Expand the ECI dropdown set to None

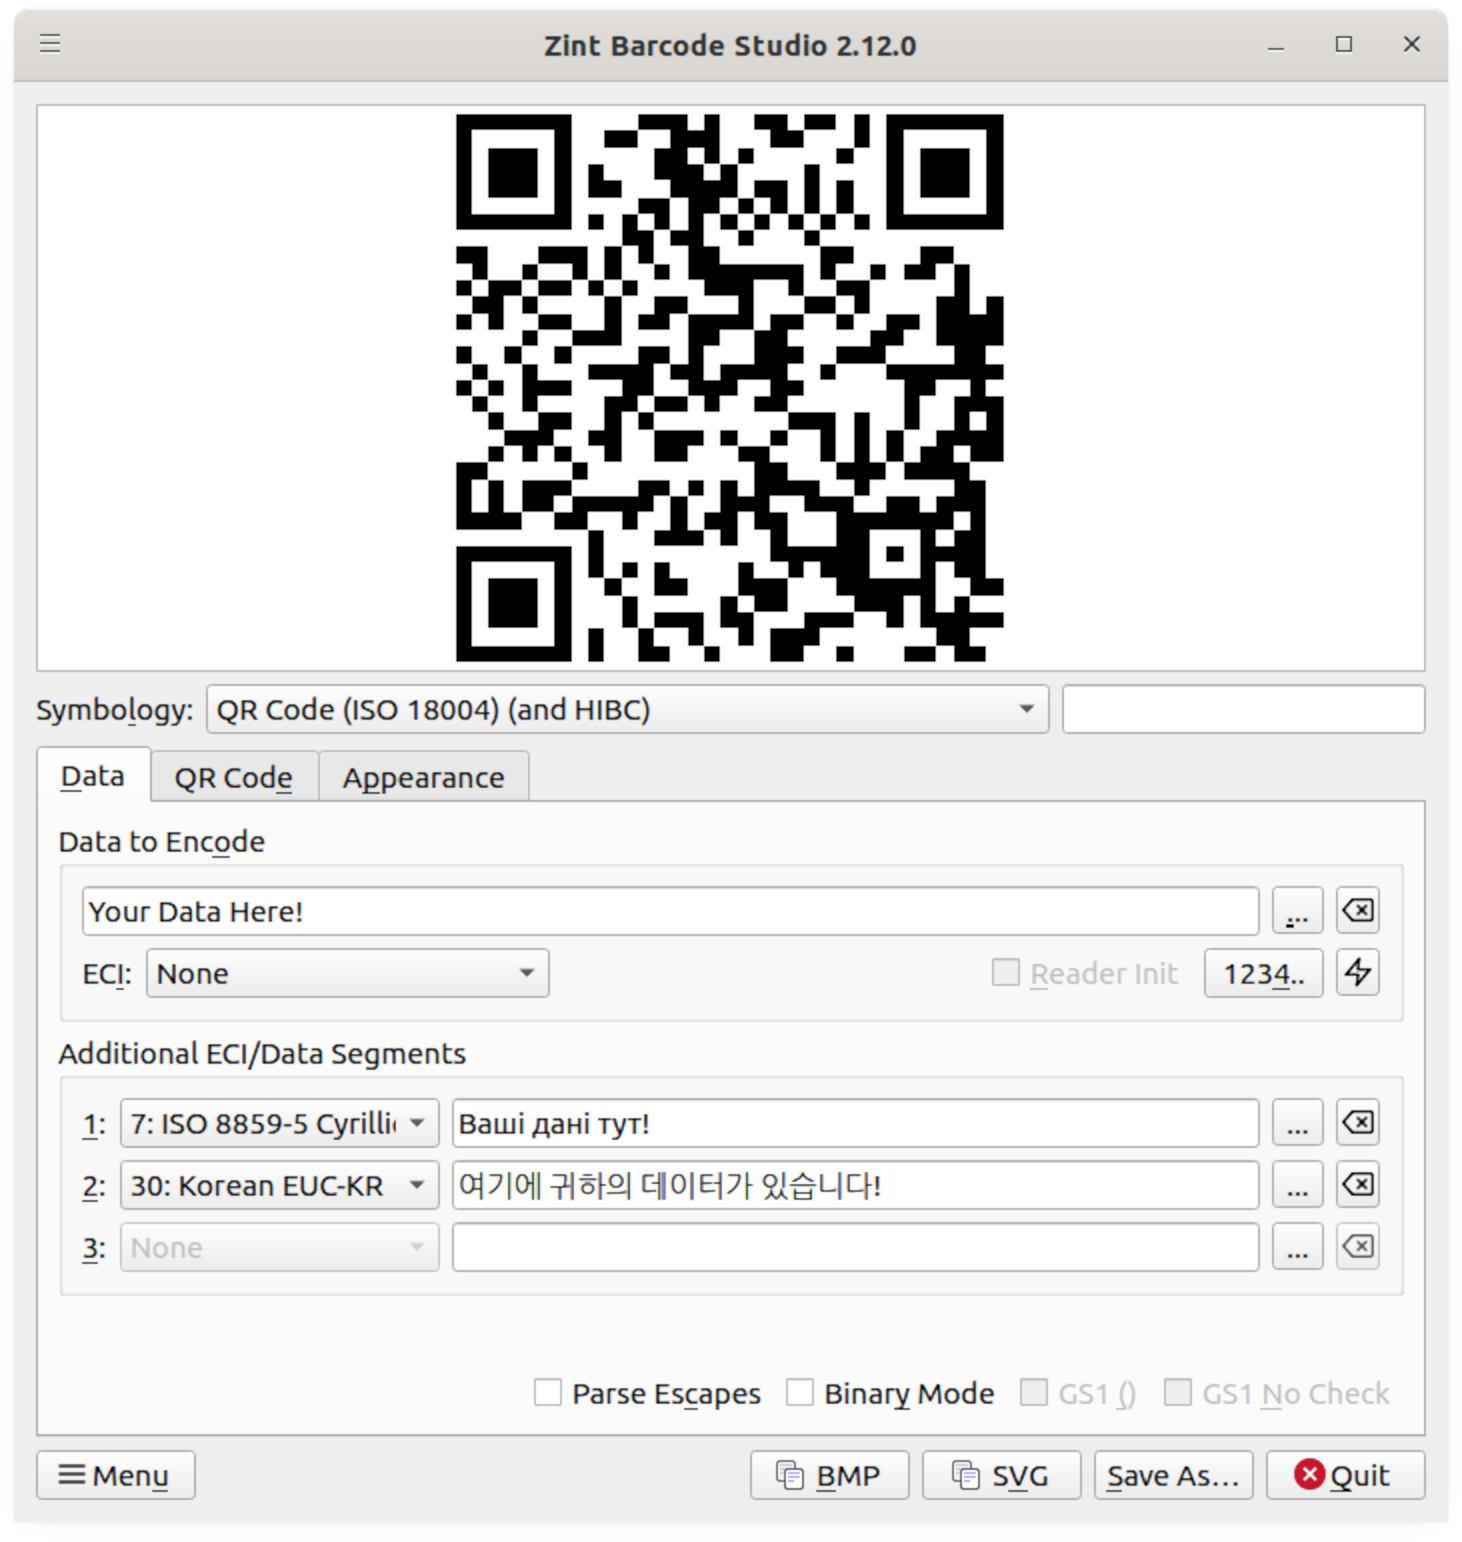tap(347, 973)
